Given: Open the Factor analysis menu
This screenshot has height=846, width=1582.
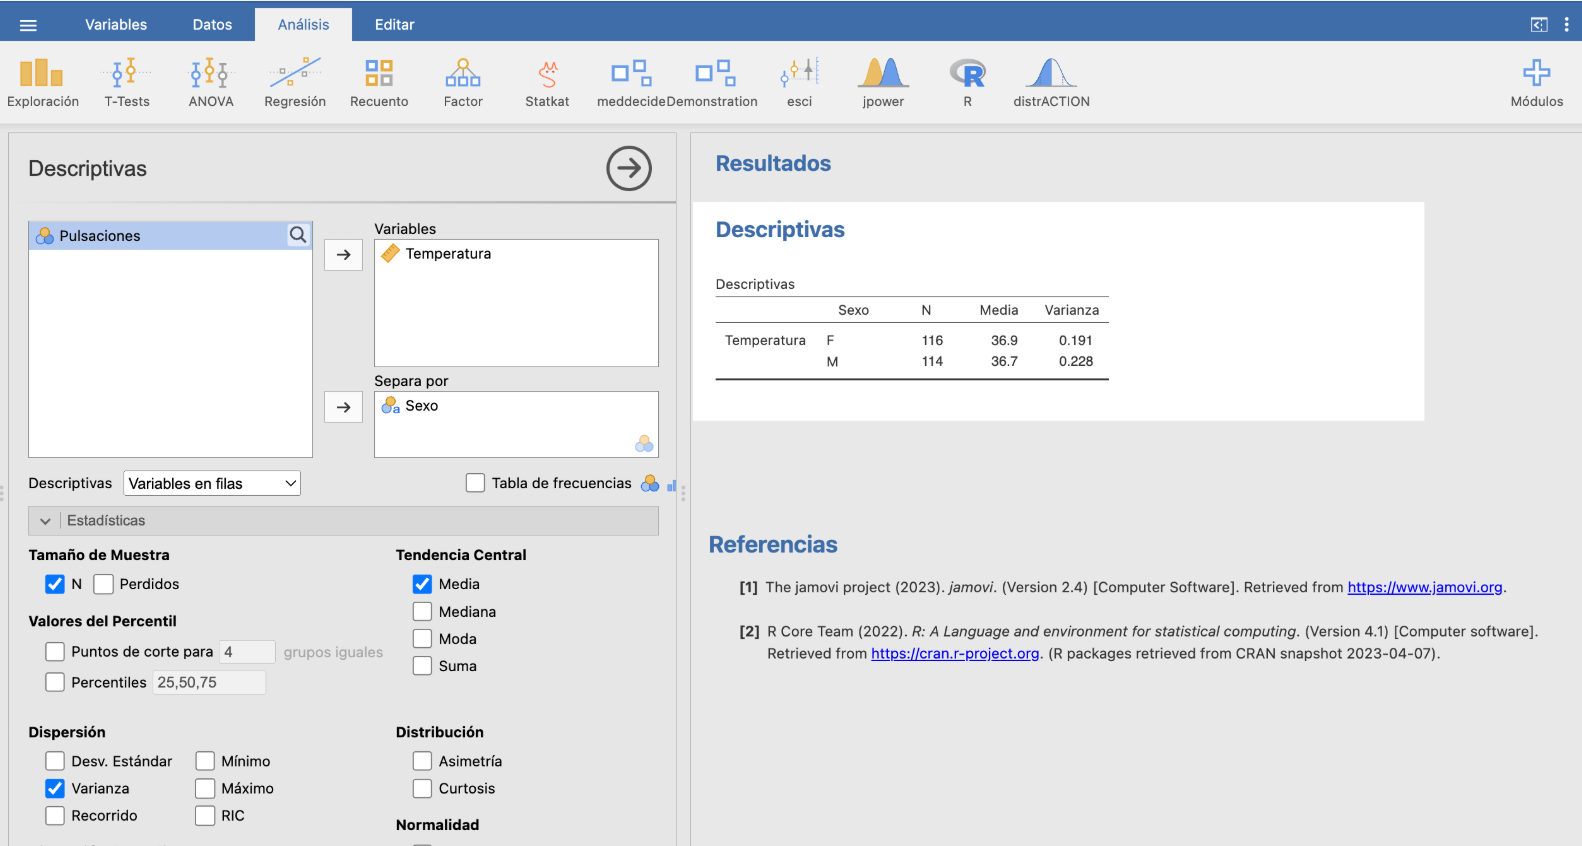Looking at the screenshot, I should [463, 83].
